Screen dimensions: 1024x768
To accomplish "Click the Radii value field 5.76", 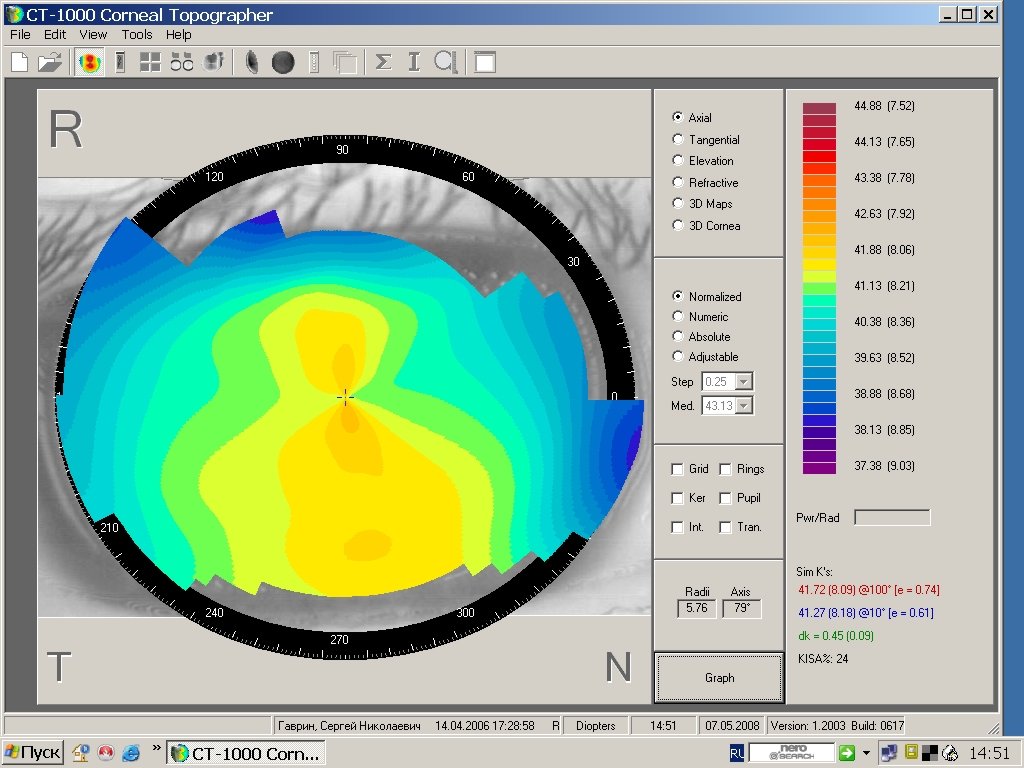I will pyautogui.click(x=697, y=608).
